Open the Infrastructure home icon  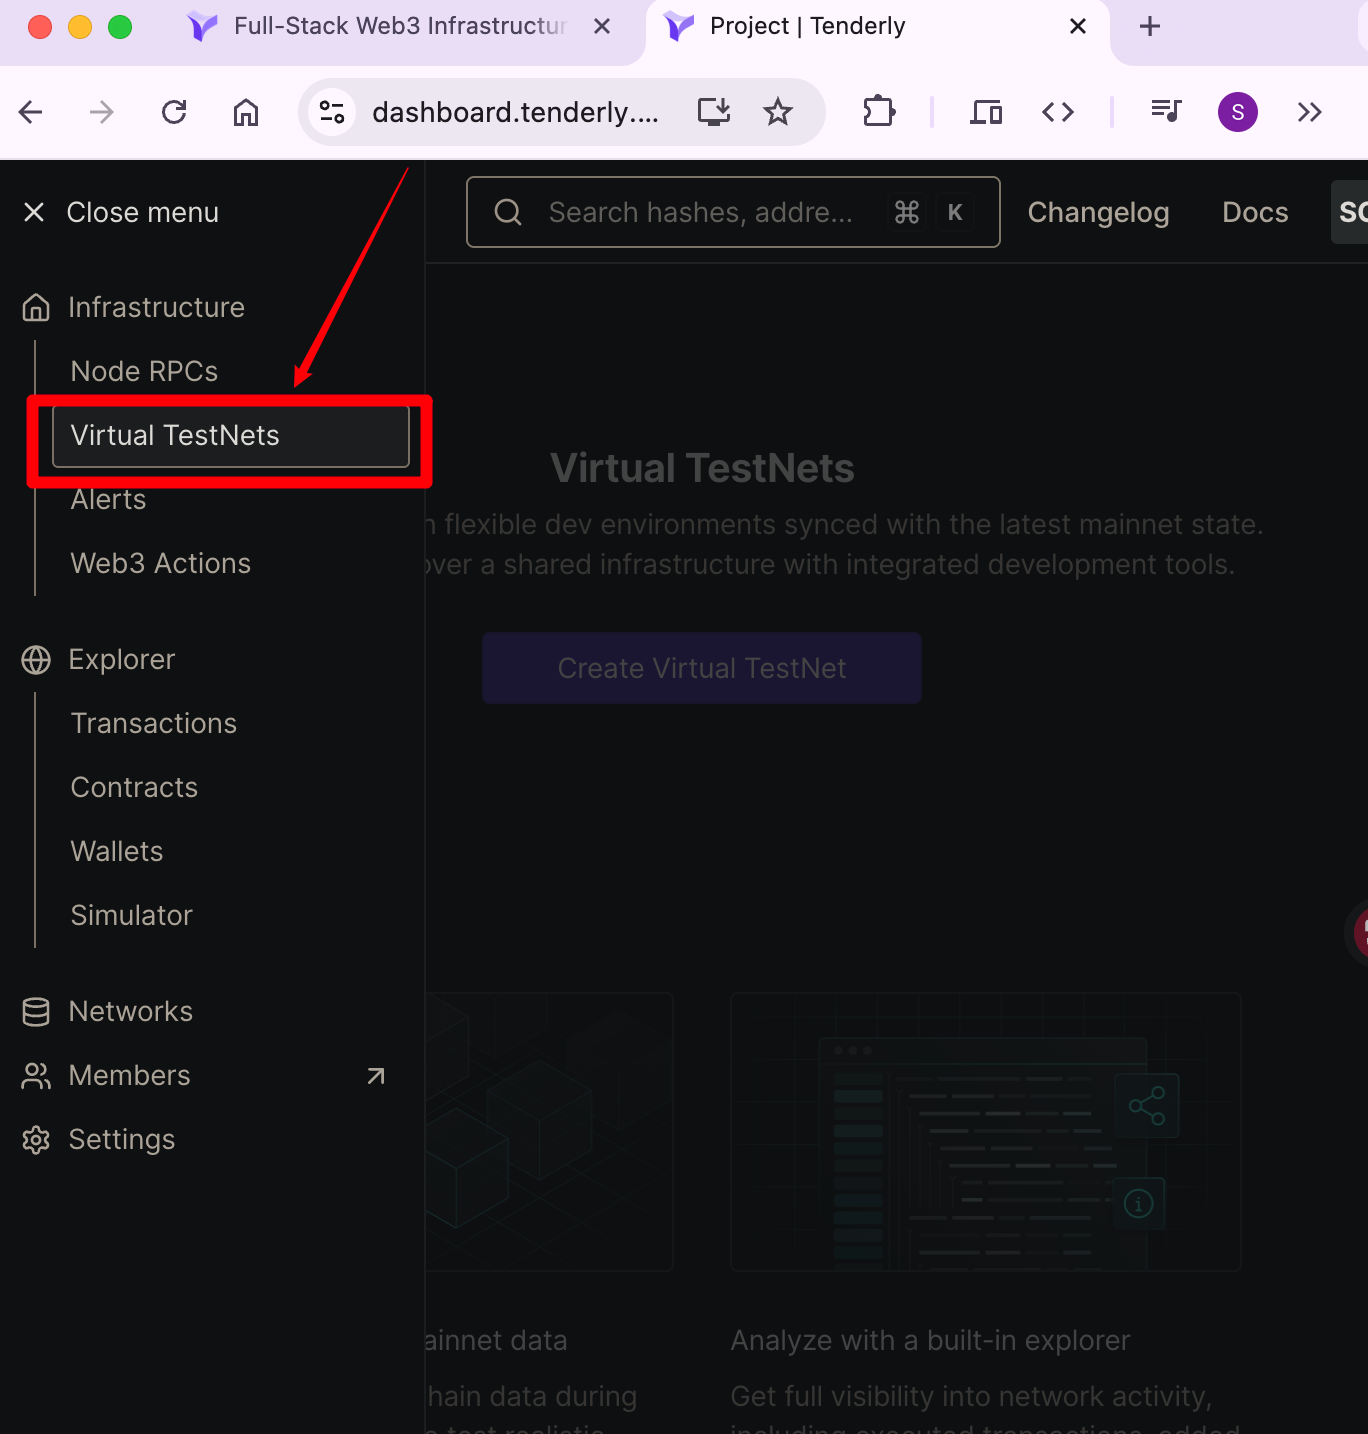36,307
